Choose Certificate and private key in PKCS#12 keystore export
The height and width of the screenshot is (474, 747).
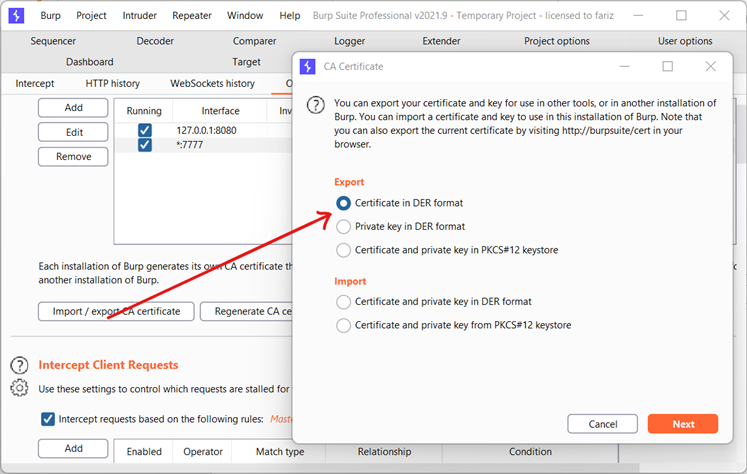coord(343,250)
